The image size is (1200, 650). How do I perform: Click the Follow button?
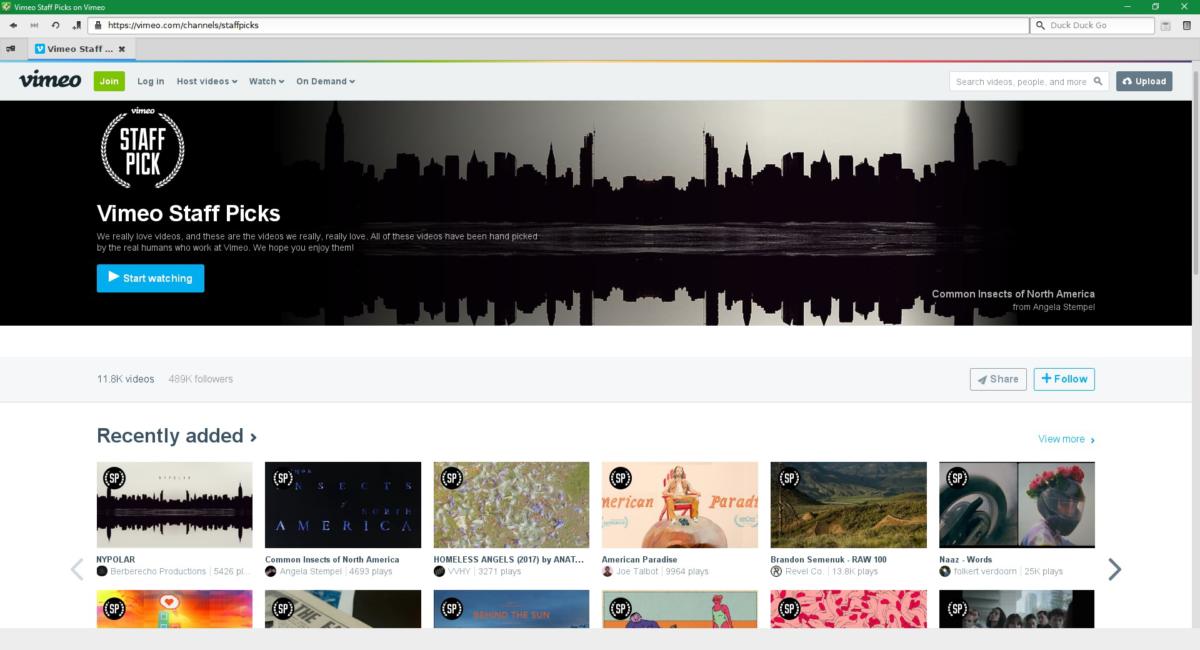pyautogui.click(x=1064, y=379)
